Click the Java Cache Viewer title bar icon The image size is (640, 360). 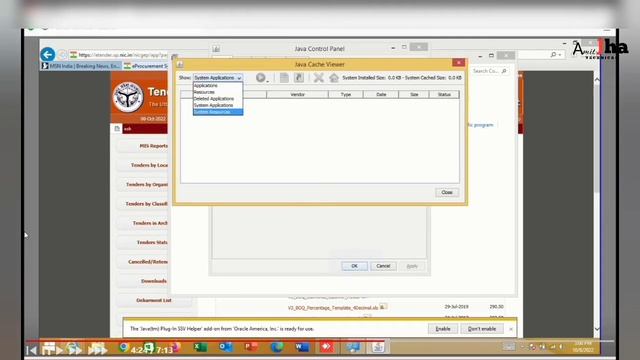(x=180, y=64)
